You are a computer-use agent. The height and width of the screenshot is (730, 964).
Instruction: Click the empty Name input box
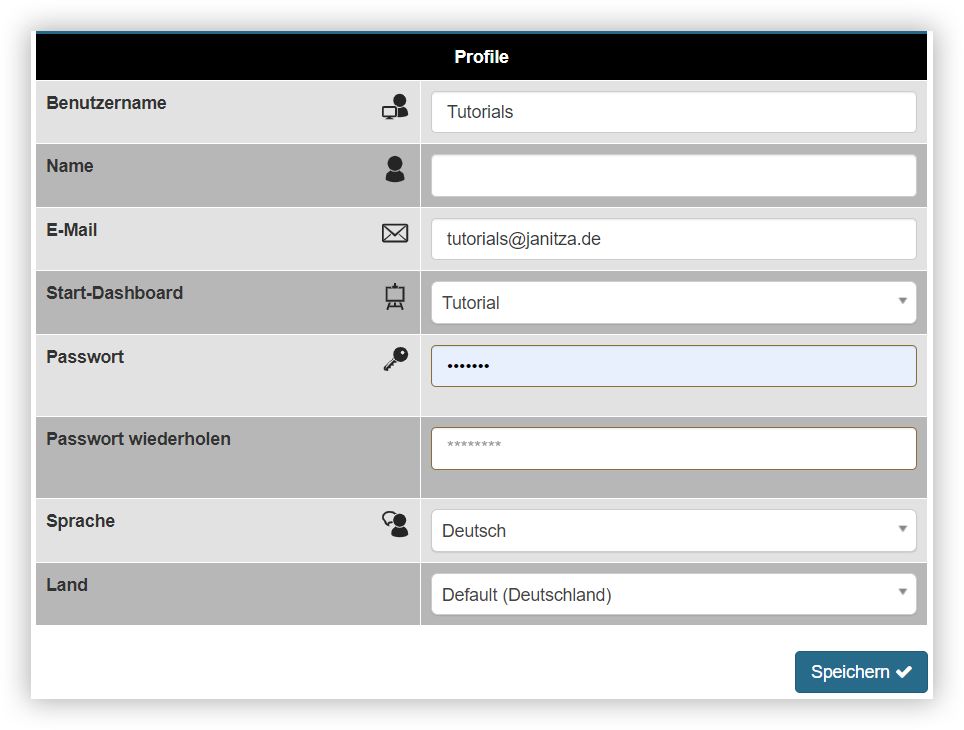pos(673,175)
